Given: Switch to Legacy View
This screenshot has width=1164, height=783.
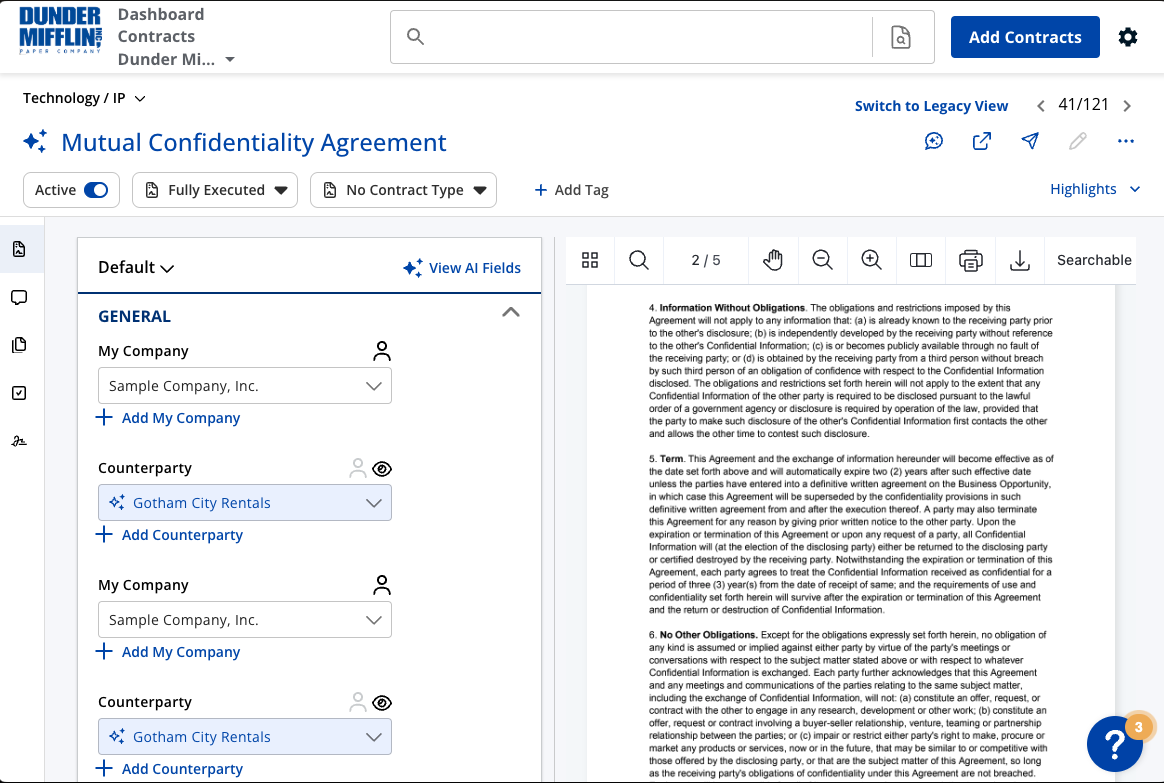Looking at the screenshot, I should 931,105.
